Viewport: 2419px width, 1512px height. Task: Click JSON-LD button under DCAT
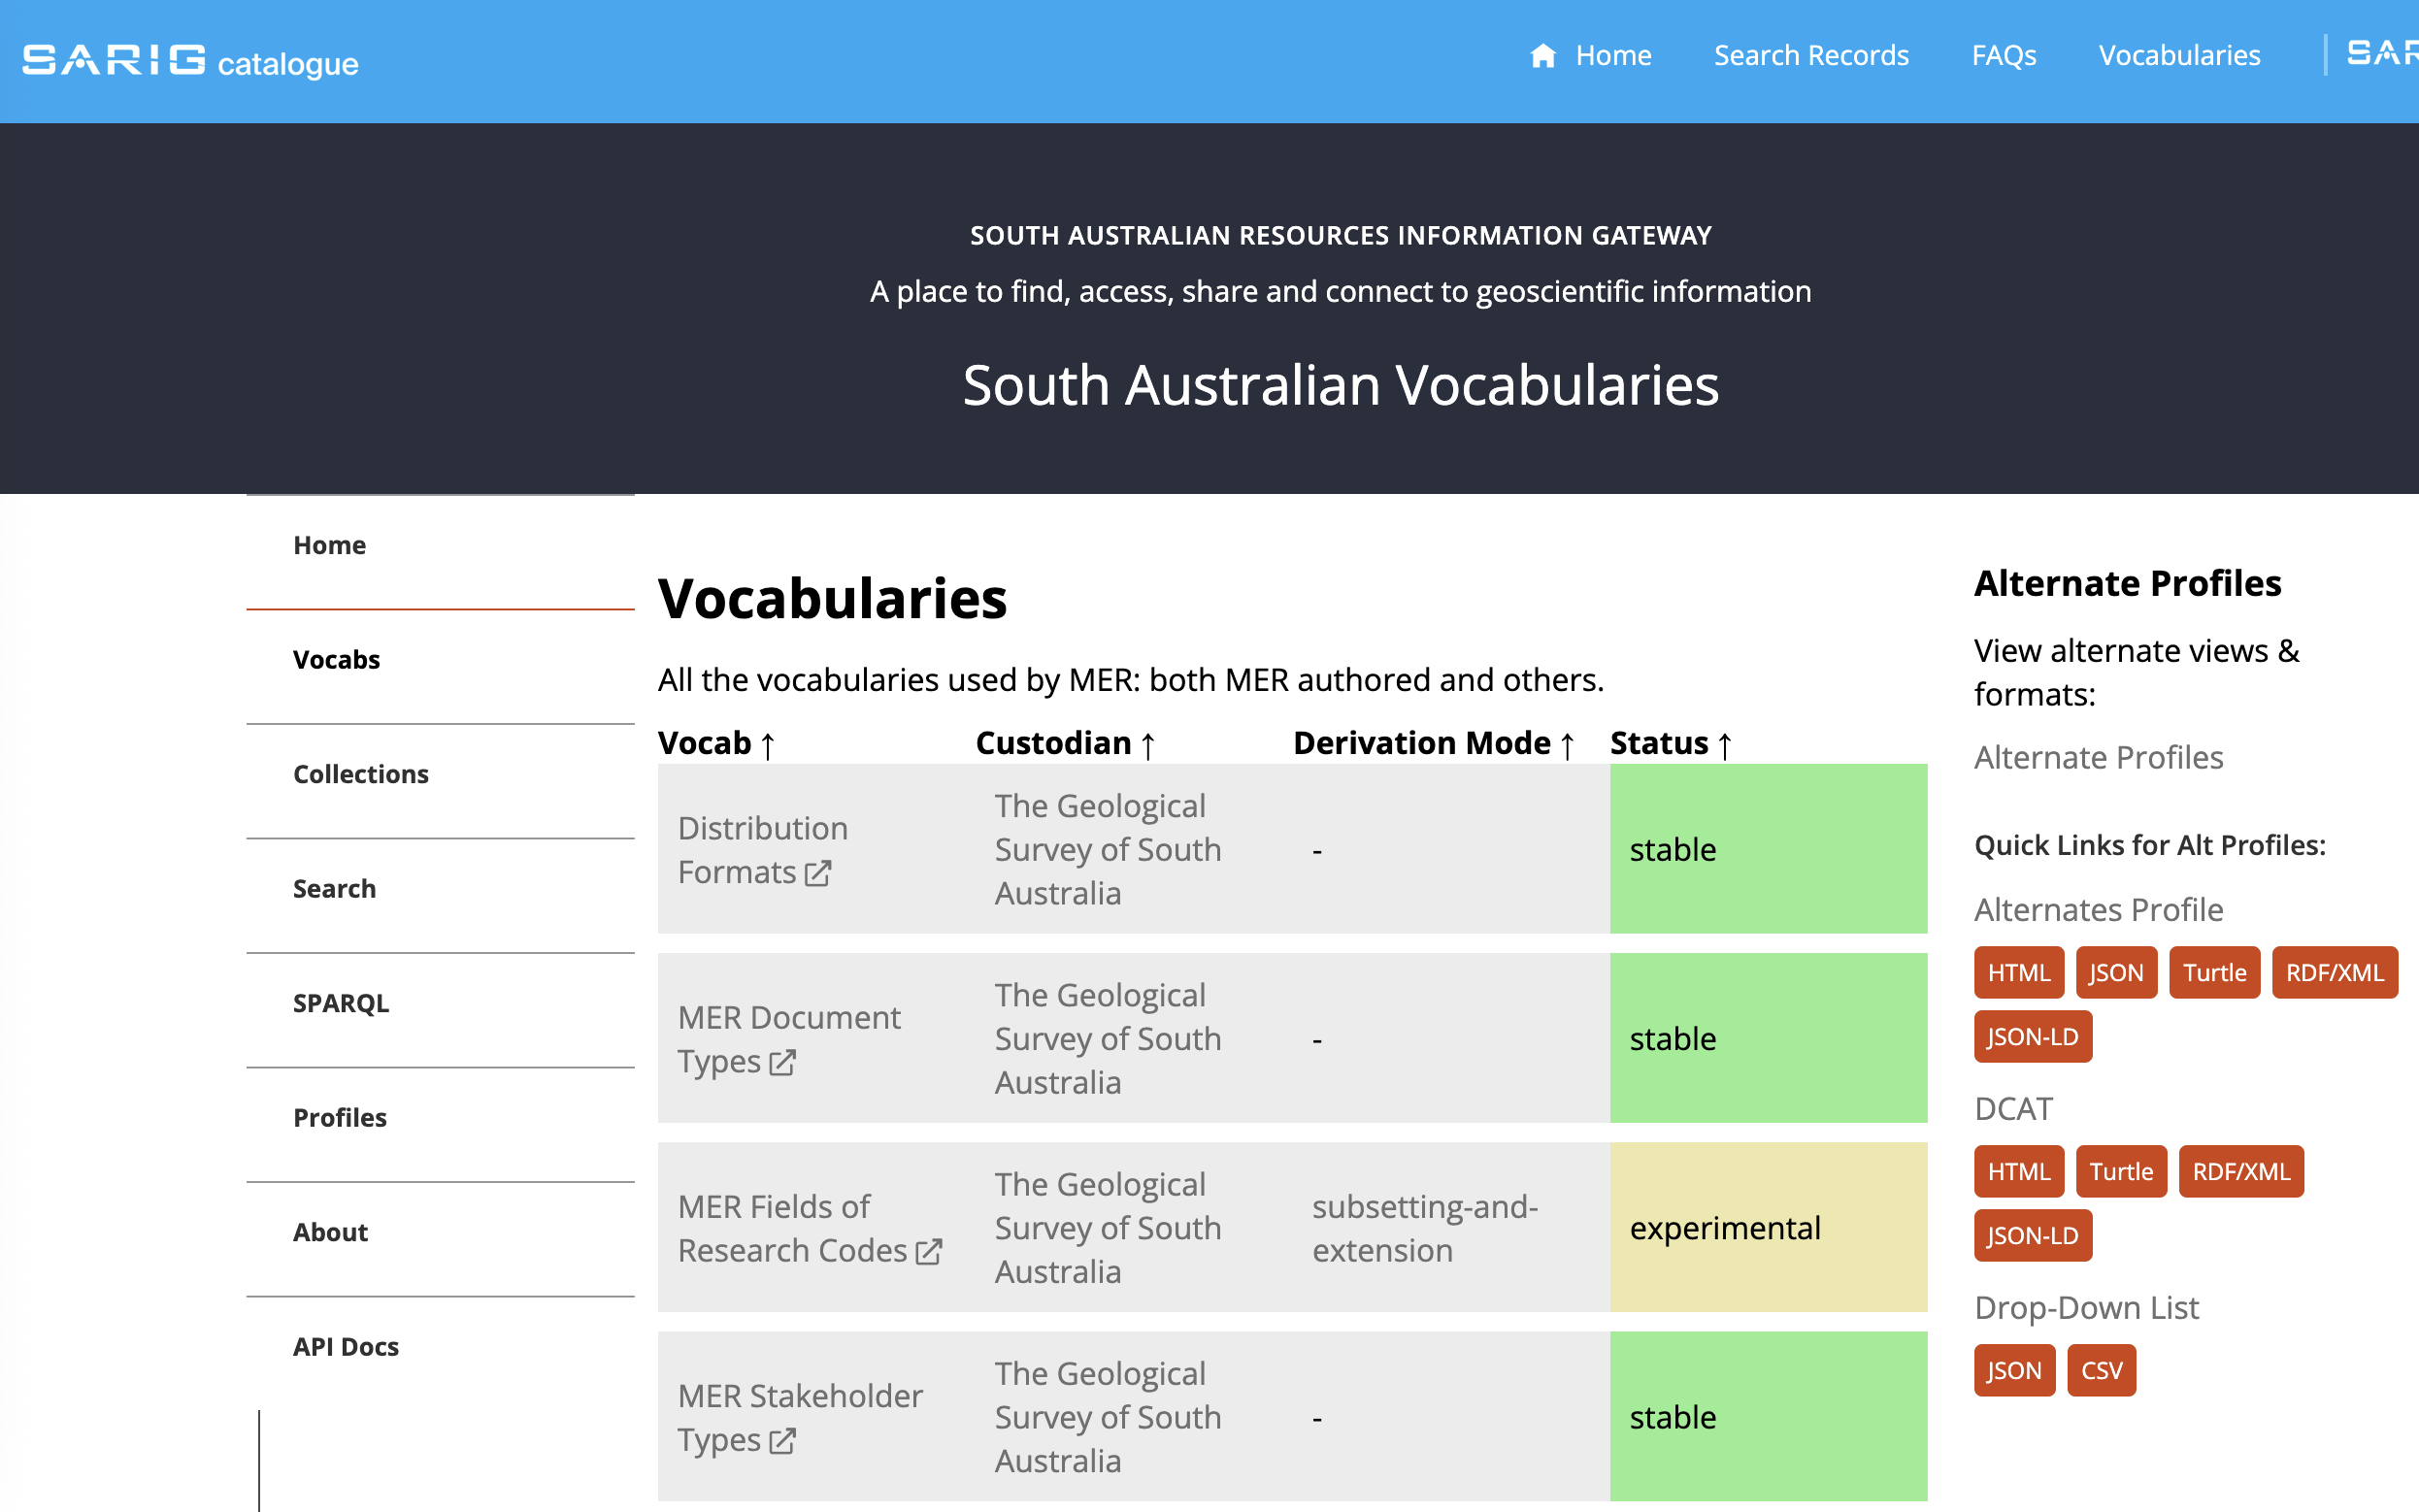pyautogui.click(x=2032, y=1236)
